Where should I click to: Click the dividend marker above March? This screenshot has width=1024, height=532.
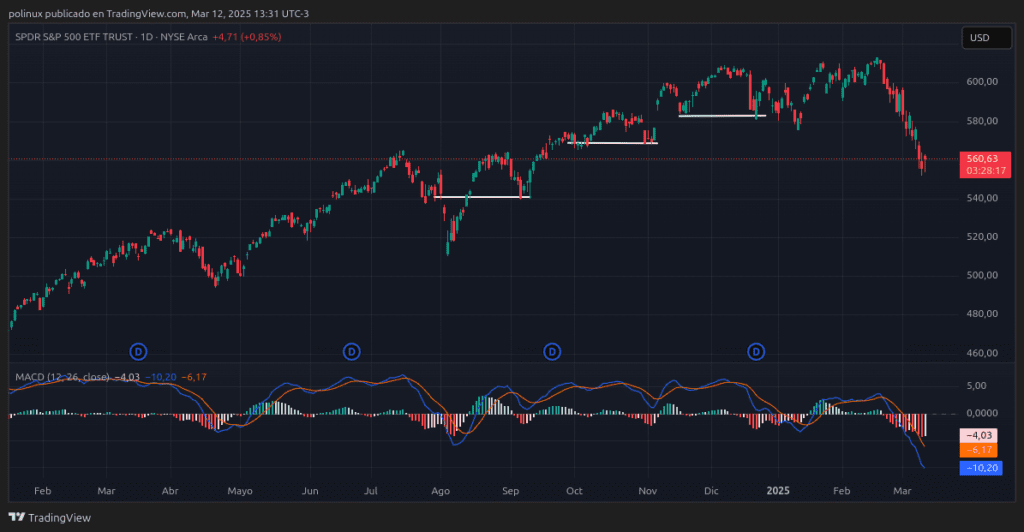click(139, 351)
